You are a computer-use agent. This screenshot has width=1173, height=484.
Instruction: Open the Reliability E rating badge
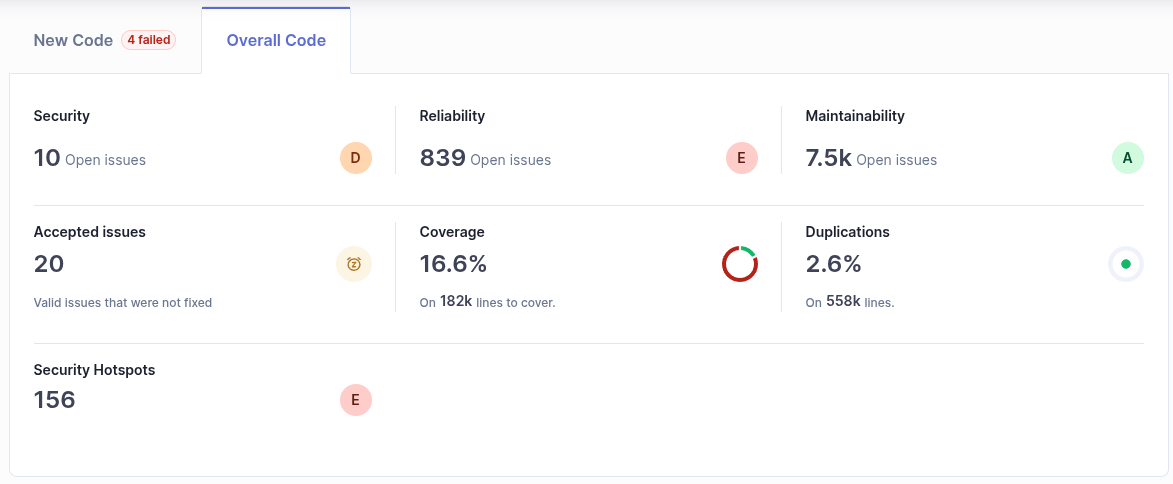(741, 158)
